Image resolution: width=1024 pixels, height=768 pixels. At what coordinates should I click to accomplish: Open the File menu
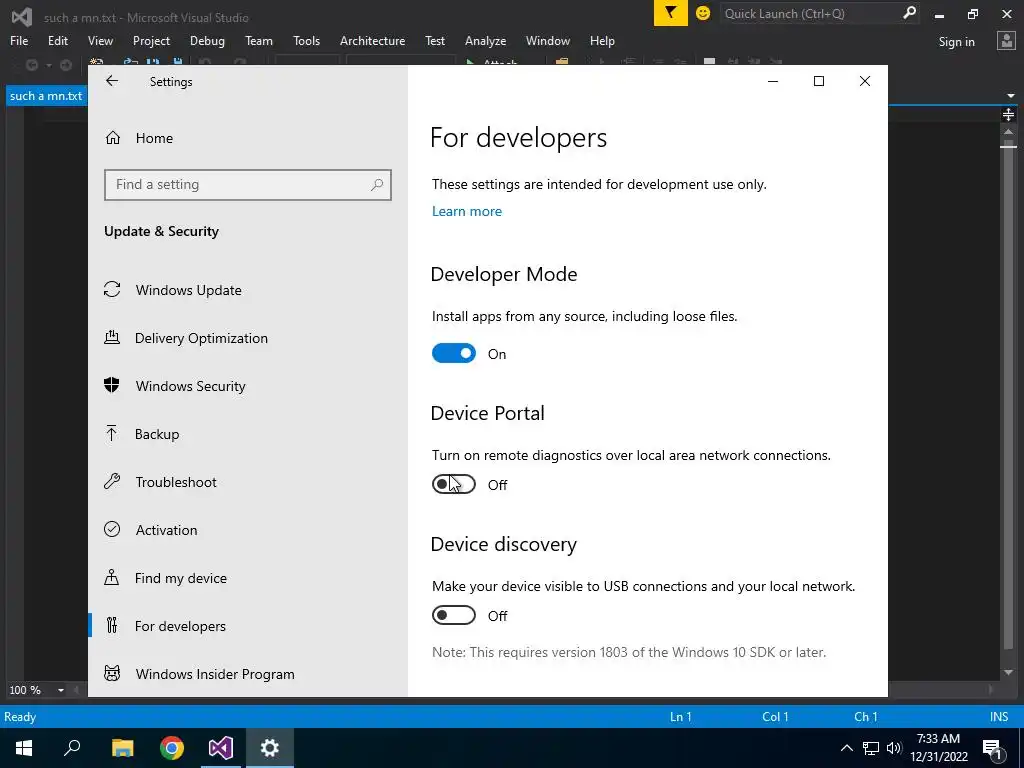(x=19, y=40)
